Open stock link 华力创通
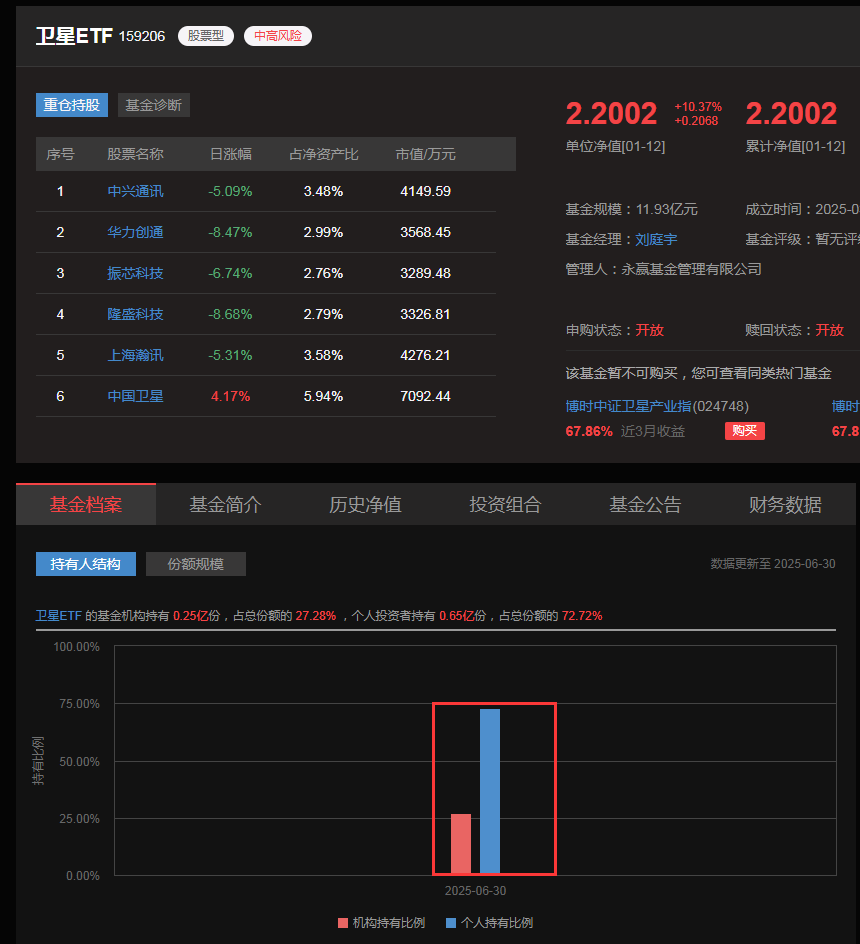 tap(136, 232)
